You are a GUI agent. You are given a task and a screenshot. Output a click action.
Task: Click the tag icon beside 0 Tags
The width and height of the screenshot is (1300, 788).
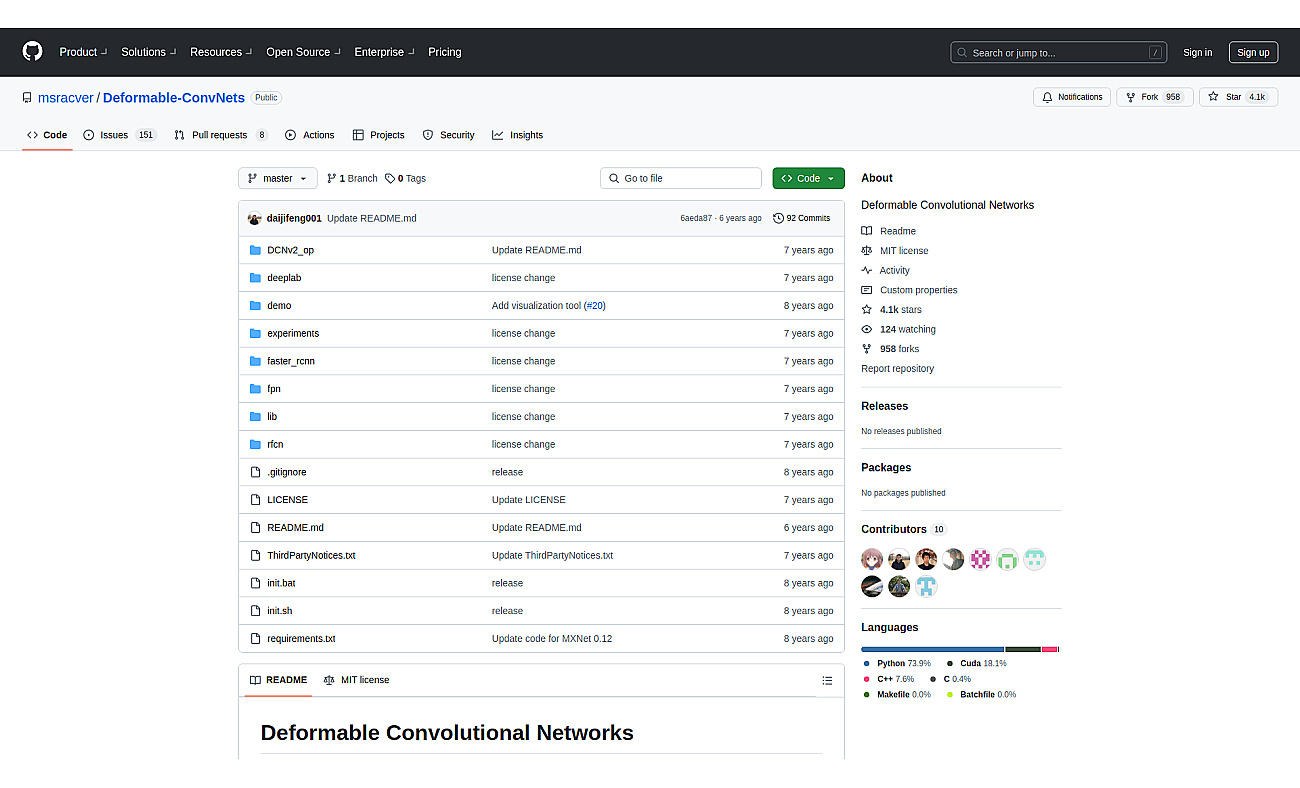pyautogui.click(x=390, y=178)
